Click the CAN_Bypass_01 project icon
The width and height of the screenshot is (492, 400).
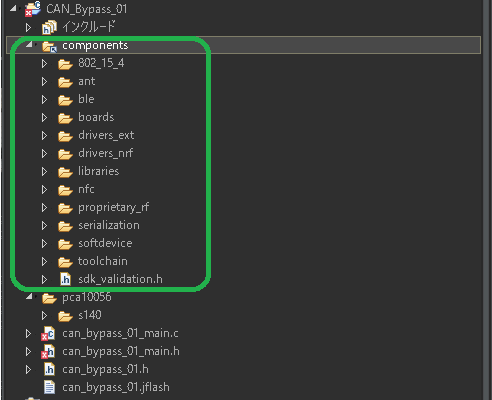coord(33,9)
